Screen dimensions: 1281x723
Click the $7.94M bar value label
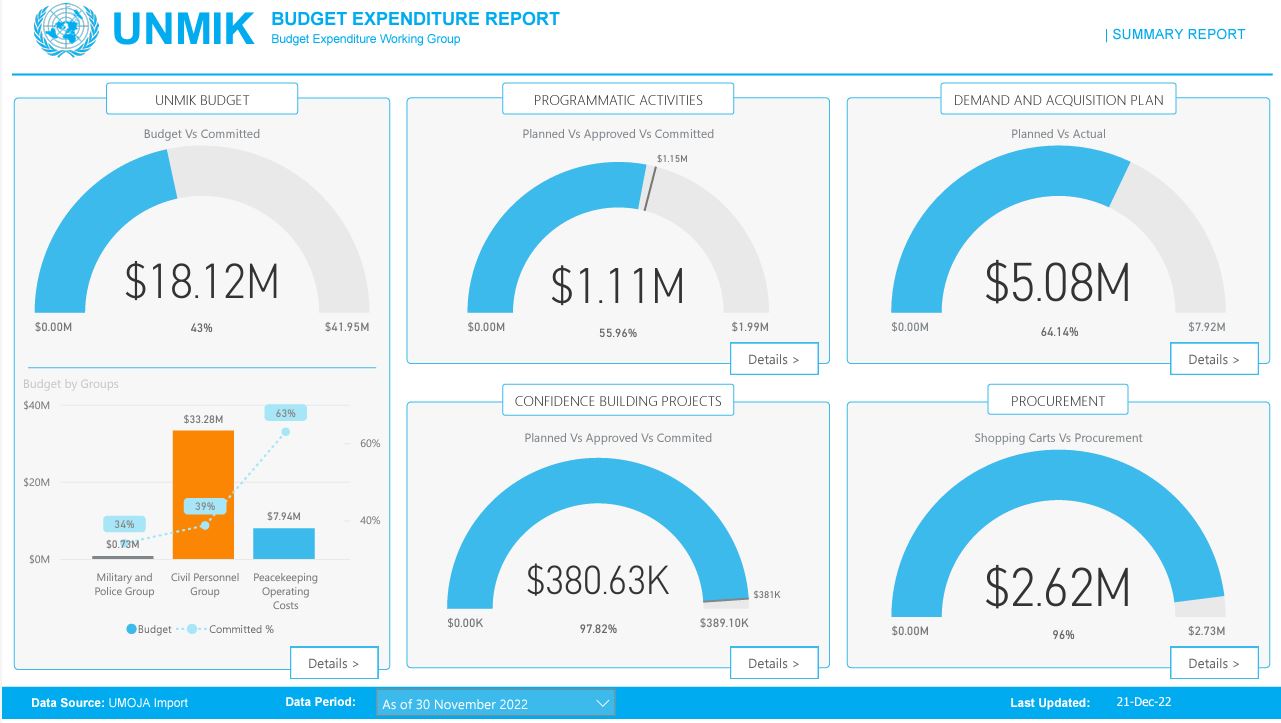[x=284, y=517]
